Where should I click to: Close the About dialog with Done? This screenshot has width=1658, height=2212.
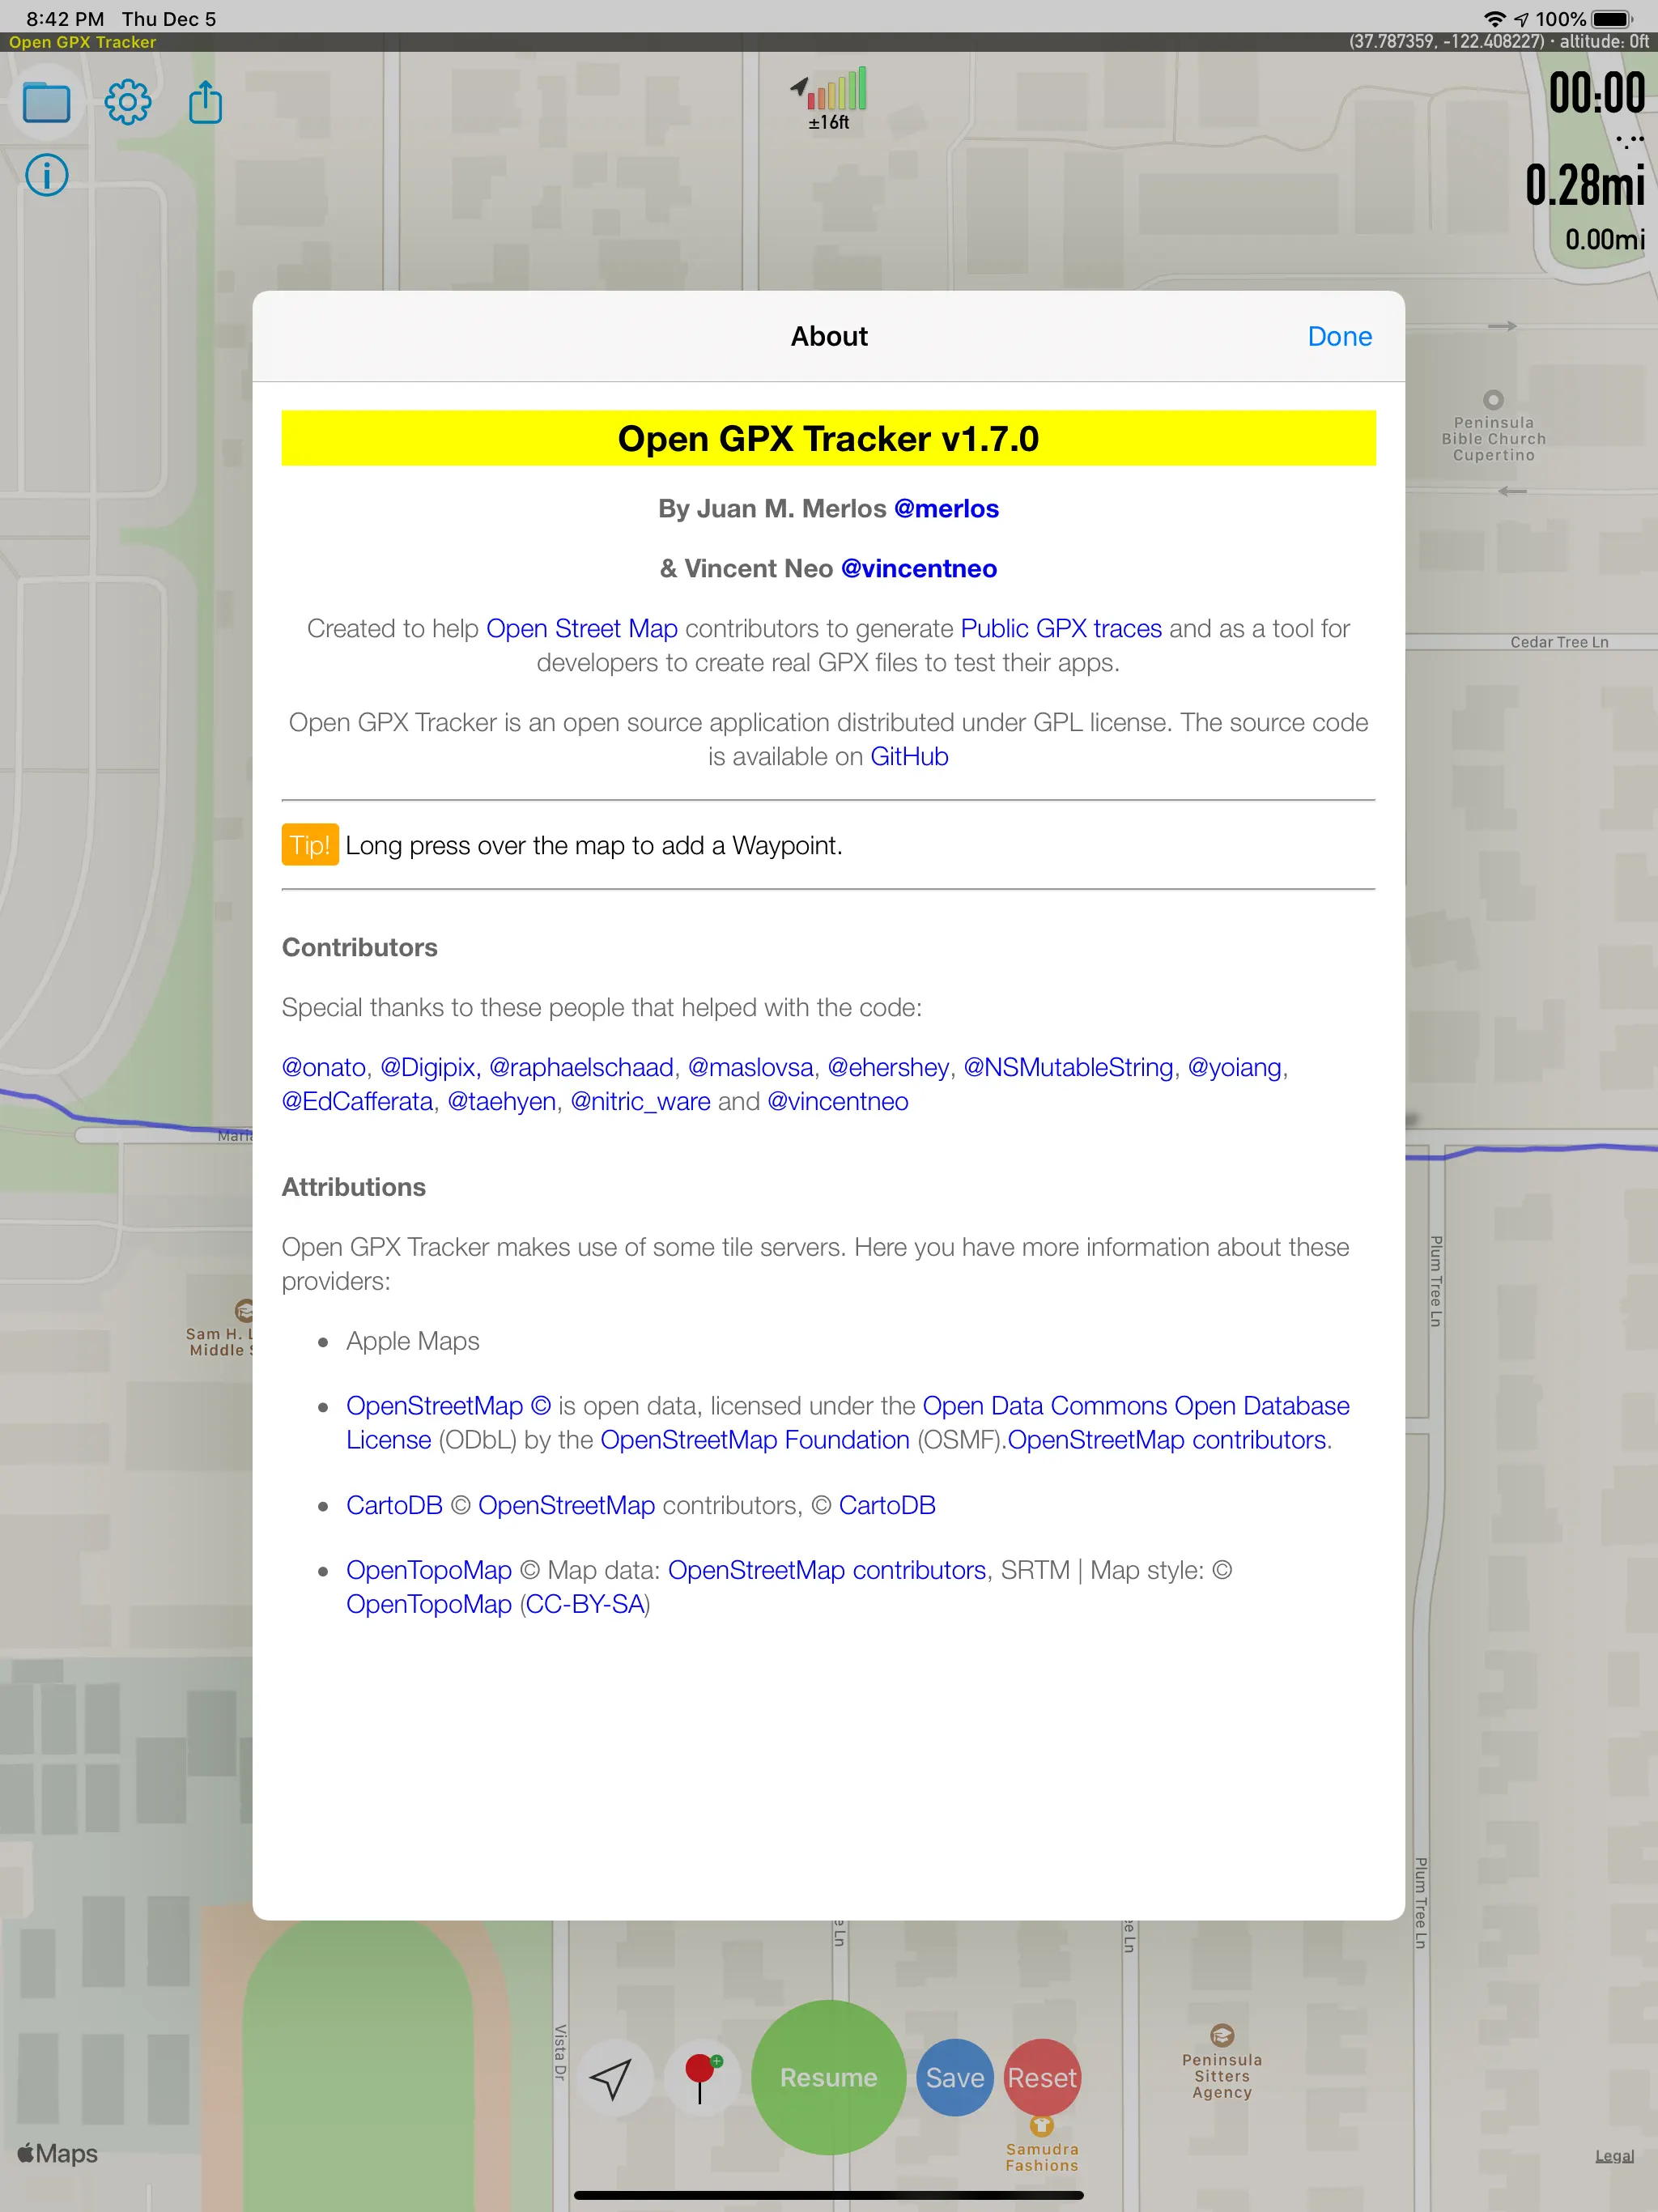[x=1339, y=337]
